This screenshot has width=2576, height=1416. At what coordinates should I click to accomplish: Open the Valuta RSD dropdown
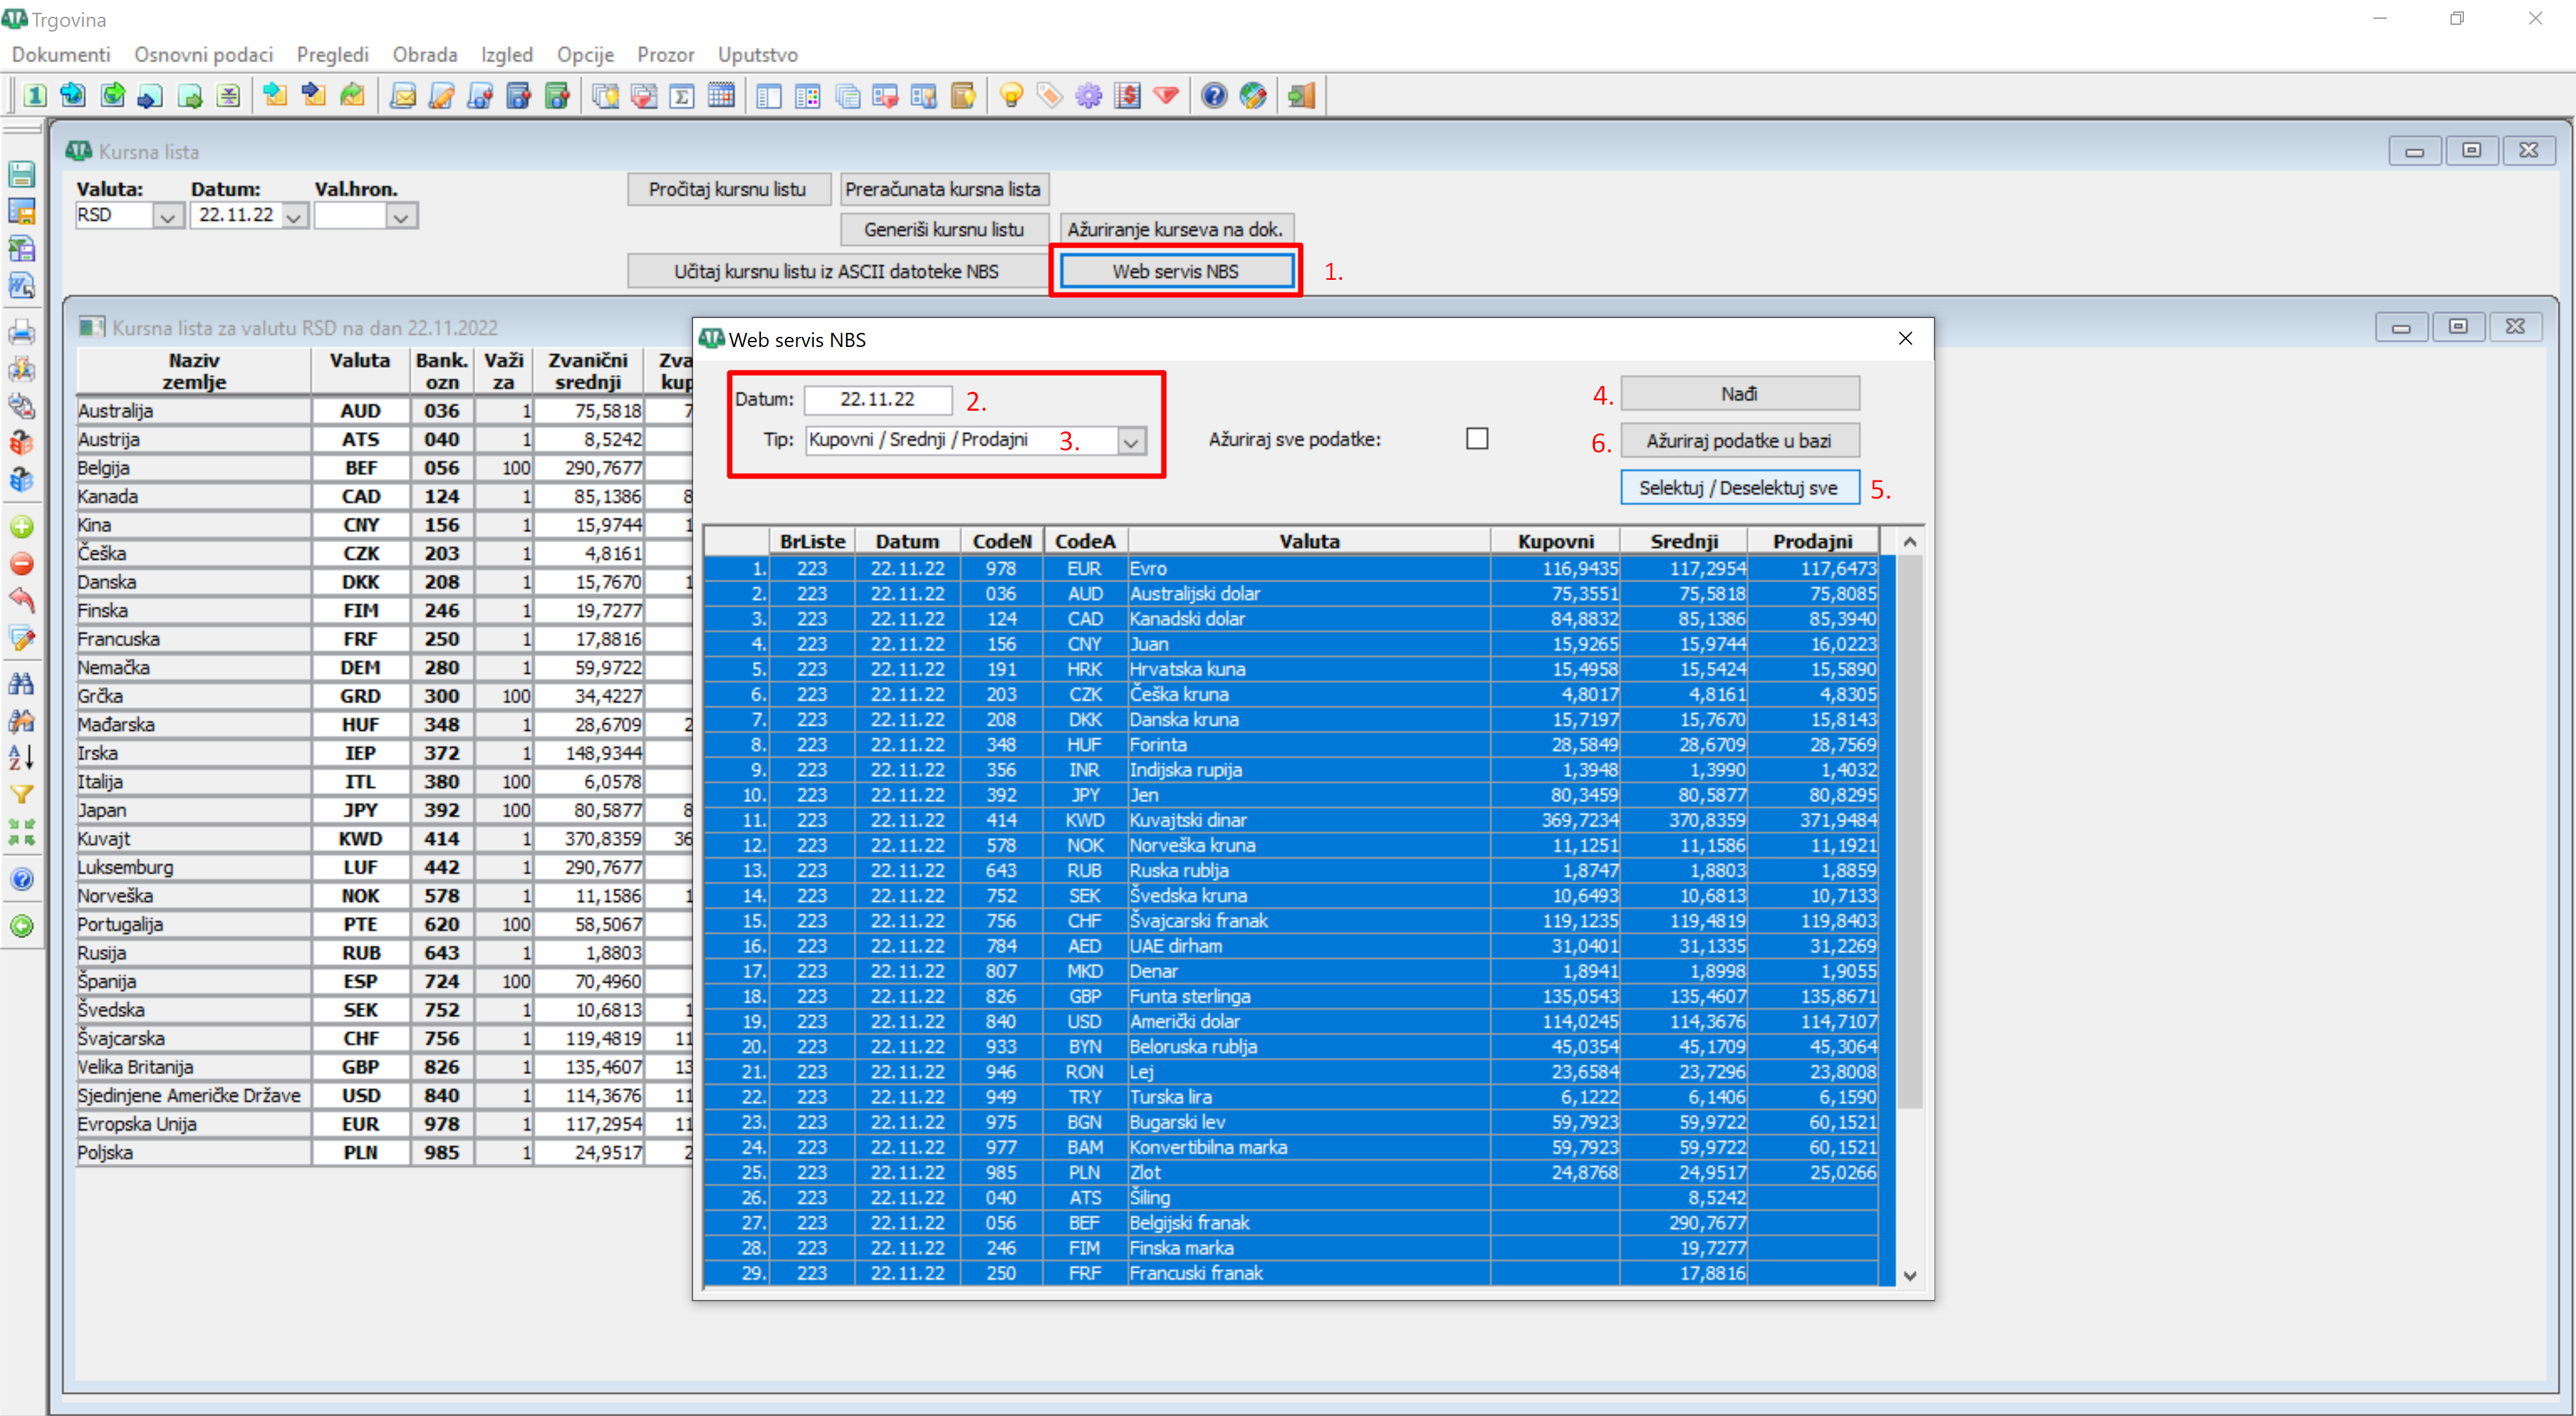tap(167, 216)
